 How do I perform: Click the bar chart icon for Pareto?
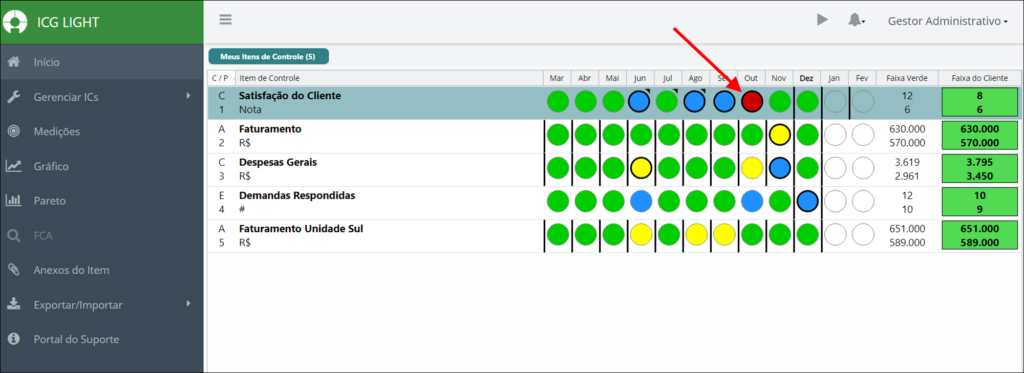[x=13, y=201]
